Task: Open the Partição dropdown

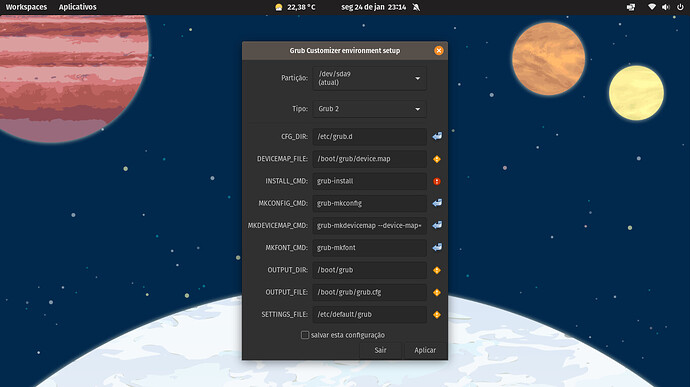Action: pyautogui.click(x=369, y=78)
